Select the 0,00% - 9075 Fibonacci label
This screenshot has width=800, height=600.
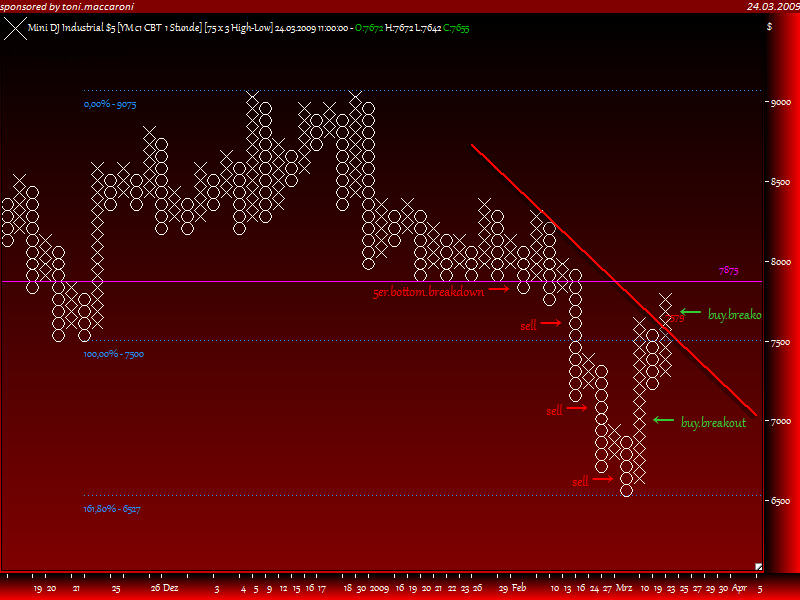tap(110, 104)
